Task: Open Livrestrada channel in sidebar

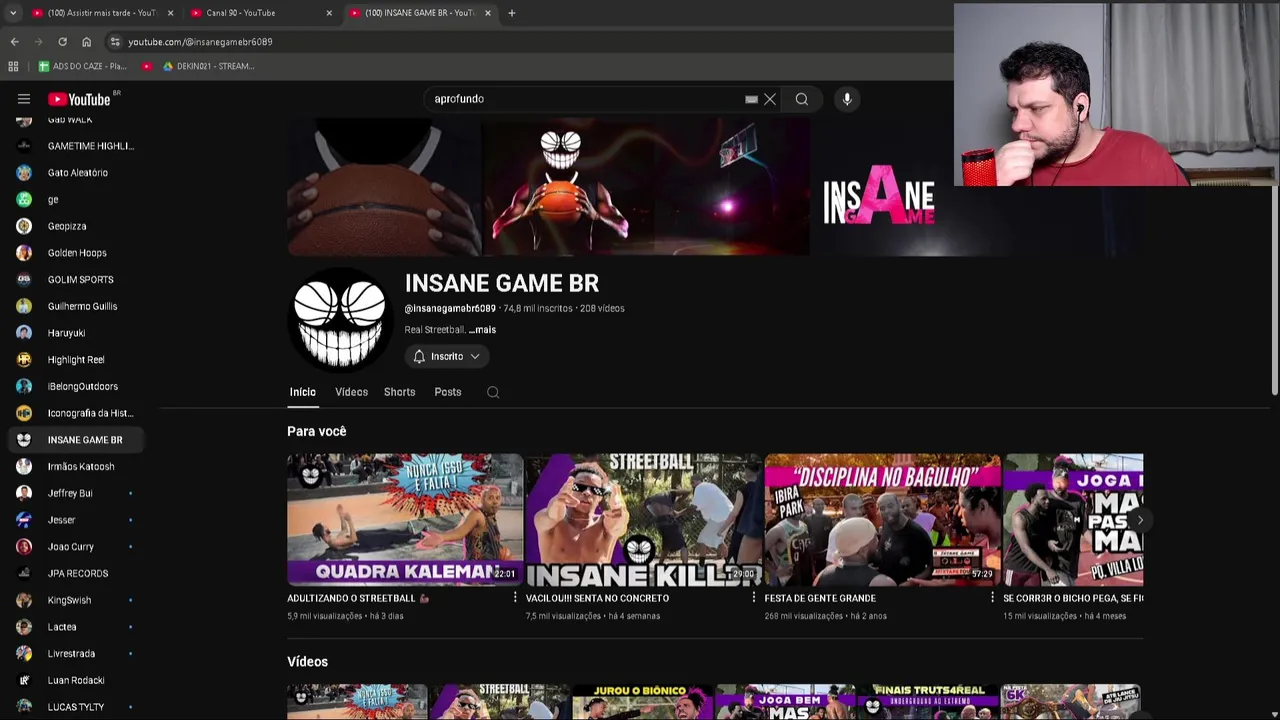Action: tap(77, 654)
